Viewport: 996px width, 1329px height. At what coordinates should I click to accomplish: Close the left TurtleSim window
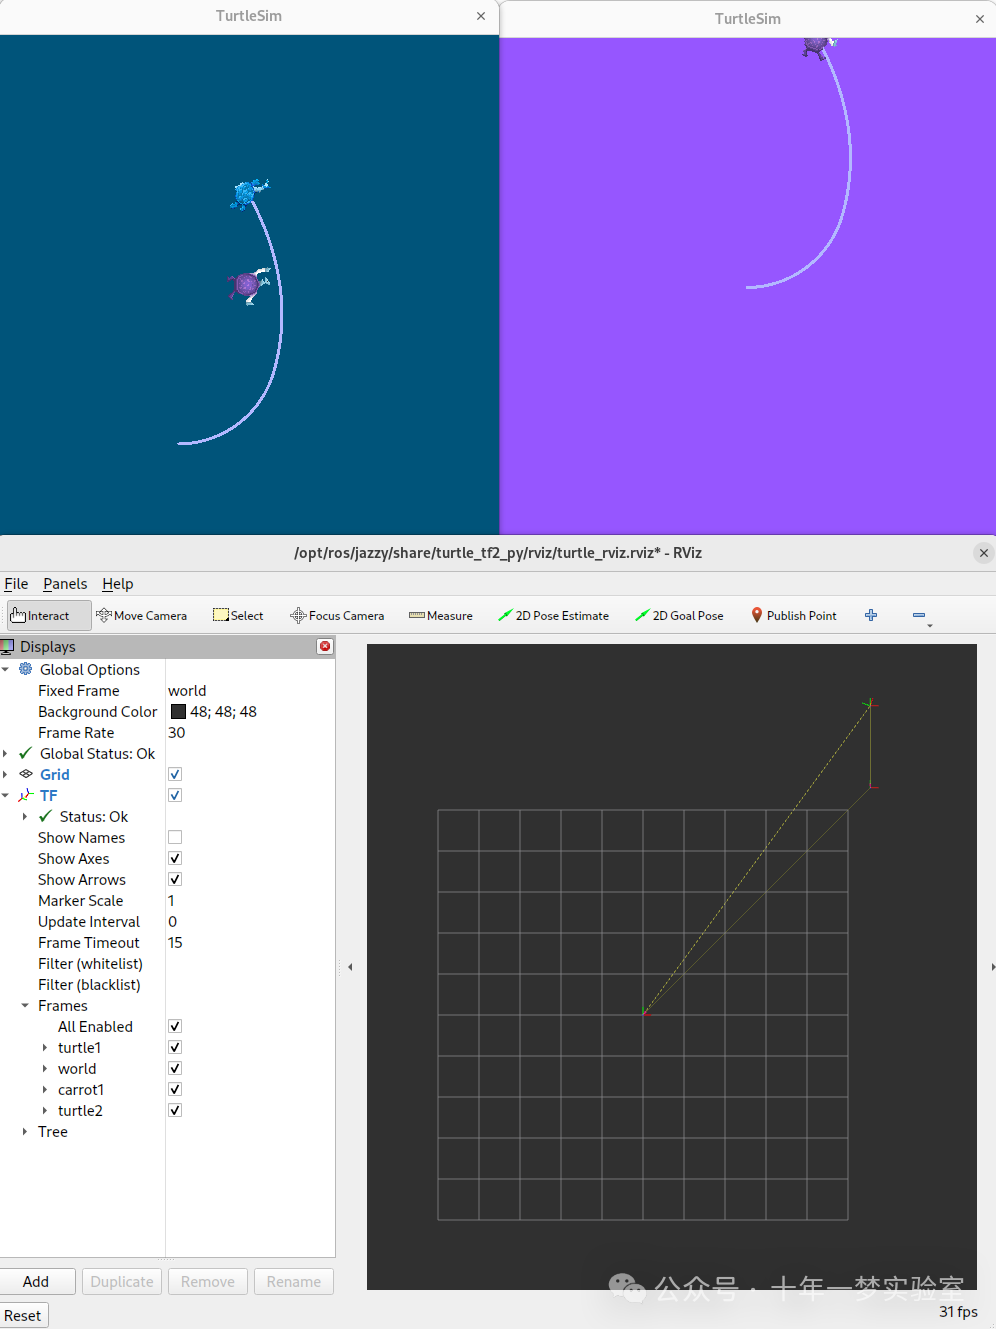[x=481, y=16]
